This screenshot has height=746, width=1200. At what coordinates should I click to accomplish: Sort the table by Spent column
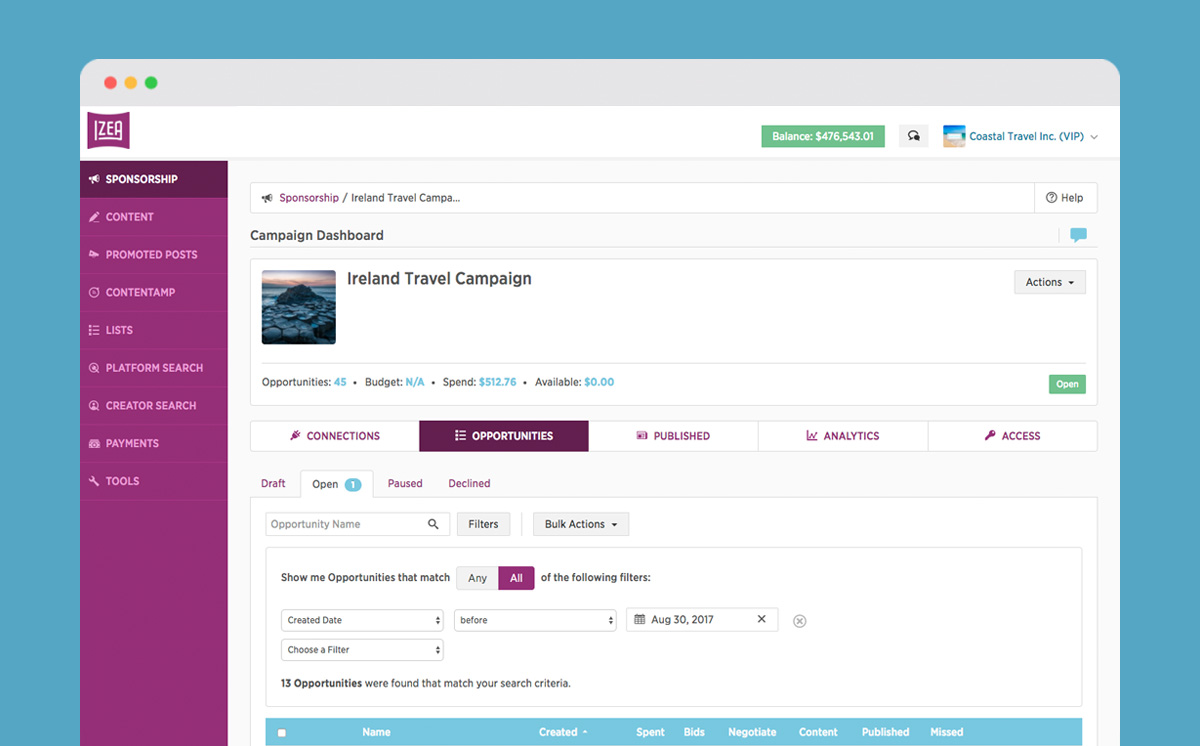click(x=650, y=732)
